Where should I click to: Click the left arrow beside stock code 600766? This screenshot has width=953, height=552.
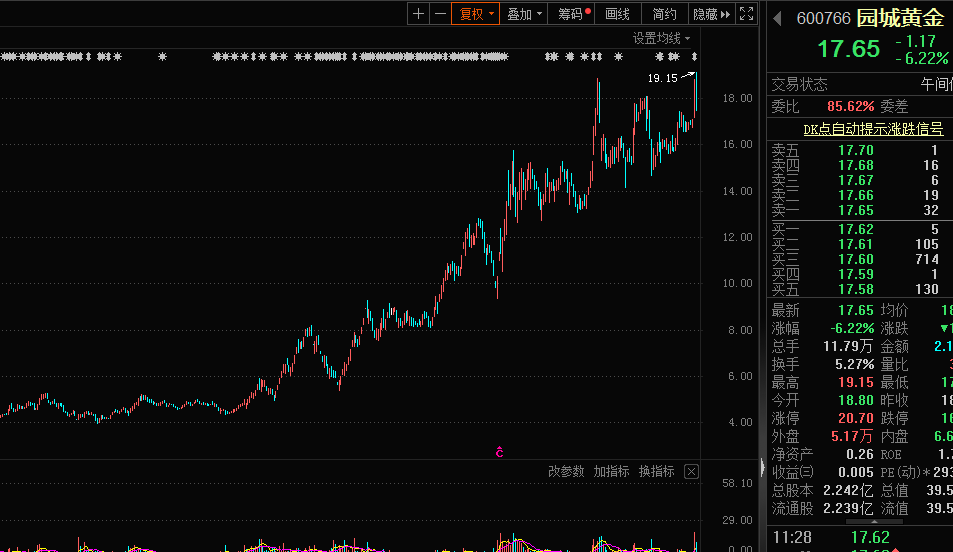coord(778,18)
